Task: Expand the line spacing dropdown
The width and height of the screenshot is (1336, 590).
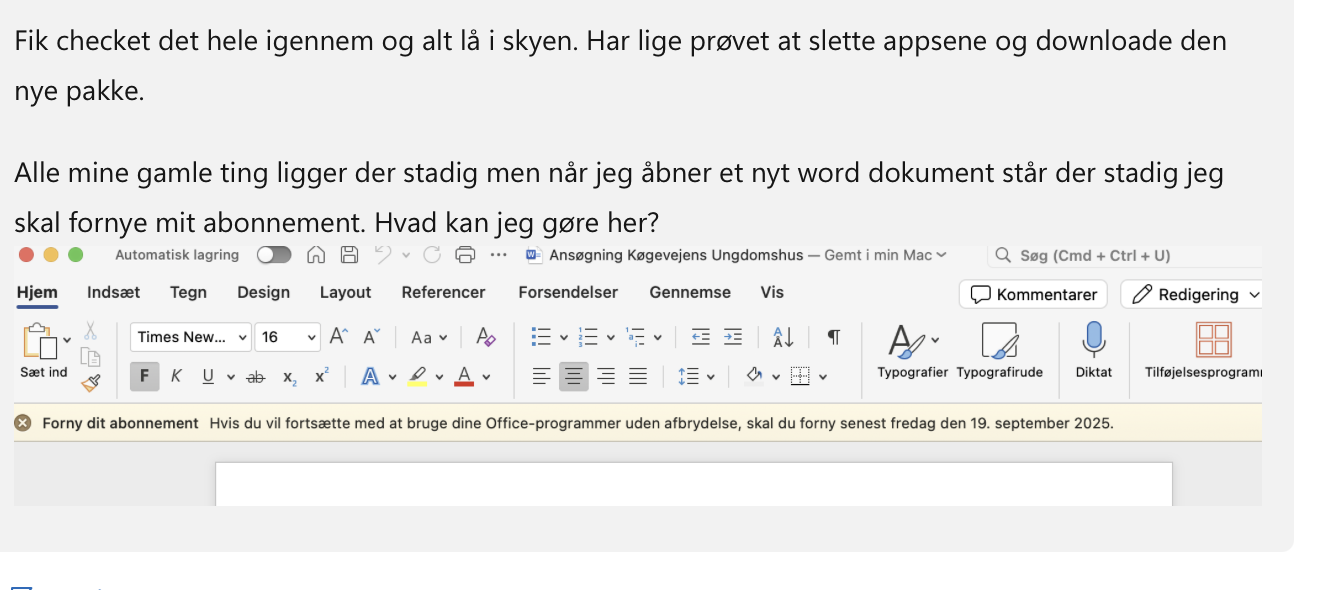Action: pyautogui.click(x=711, y=378)
